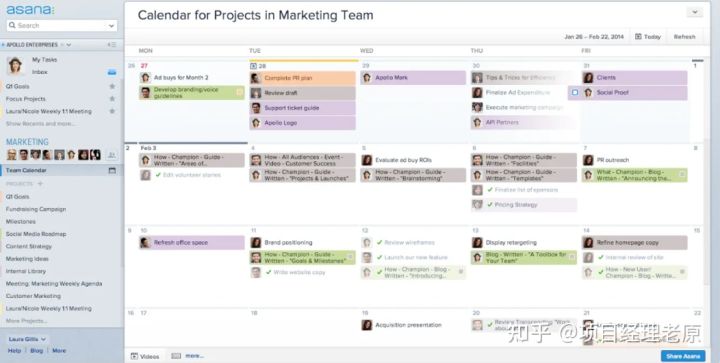Expand the Apollo Enterprises workspace menu

click(x=68, y=45)
